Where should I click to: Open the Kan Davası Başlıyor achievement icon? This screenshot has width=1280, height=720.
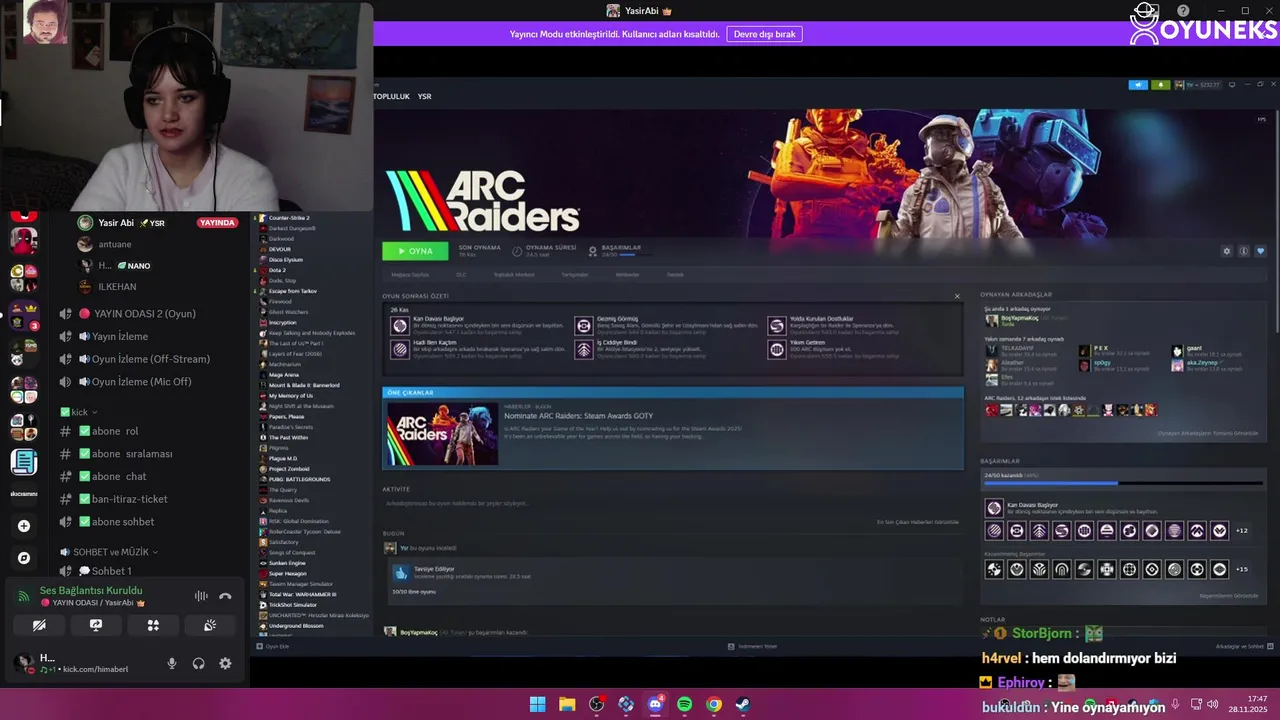tap(993, 507)
